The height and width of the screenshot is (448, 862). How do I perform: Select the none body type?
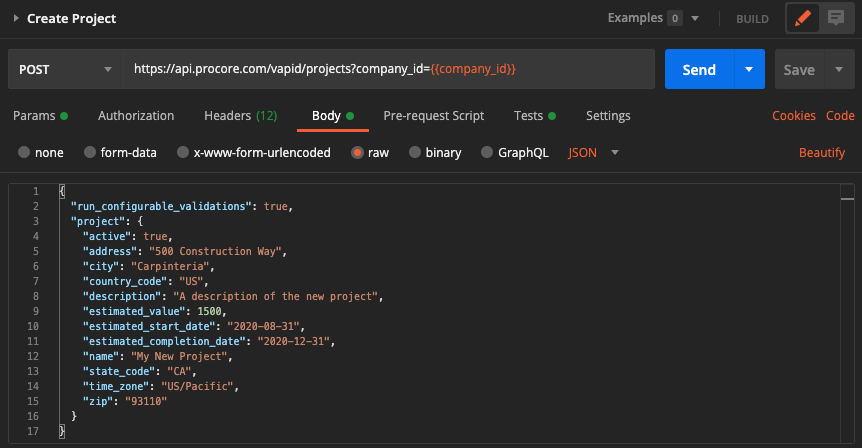coord(24,152)
